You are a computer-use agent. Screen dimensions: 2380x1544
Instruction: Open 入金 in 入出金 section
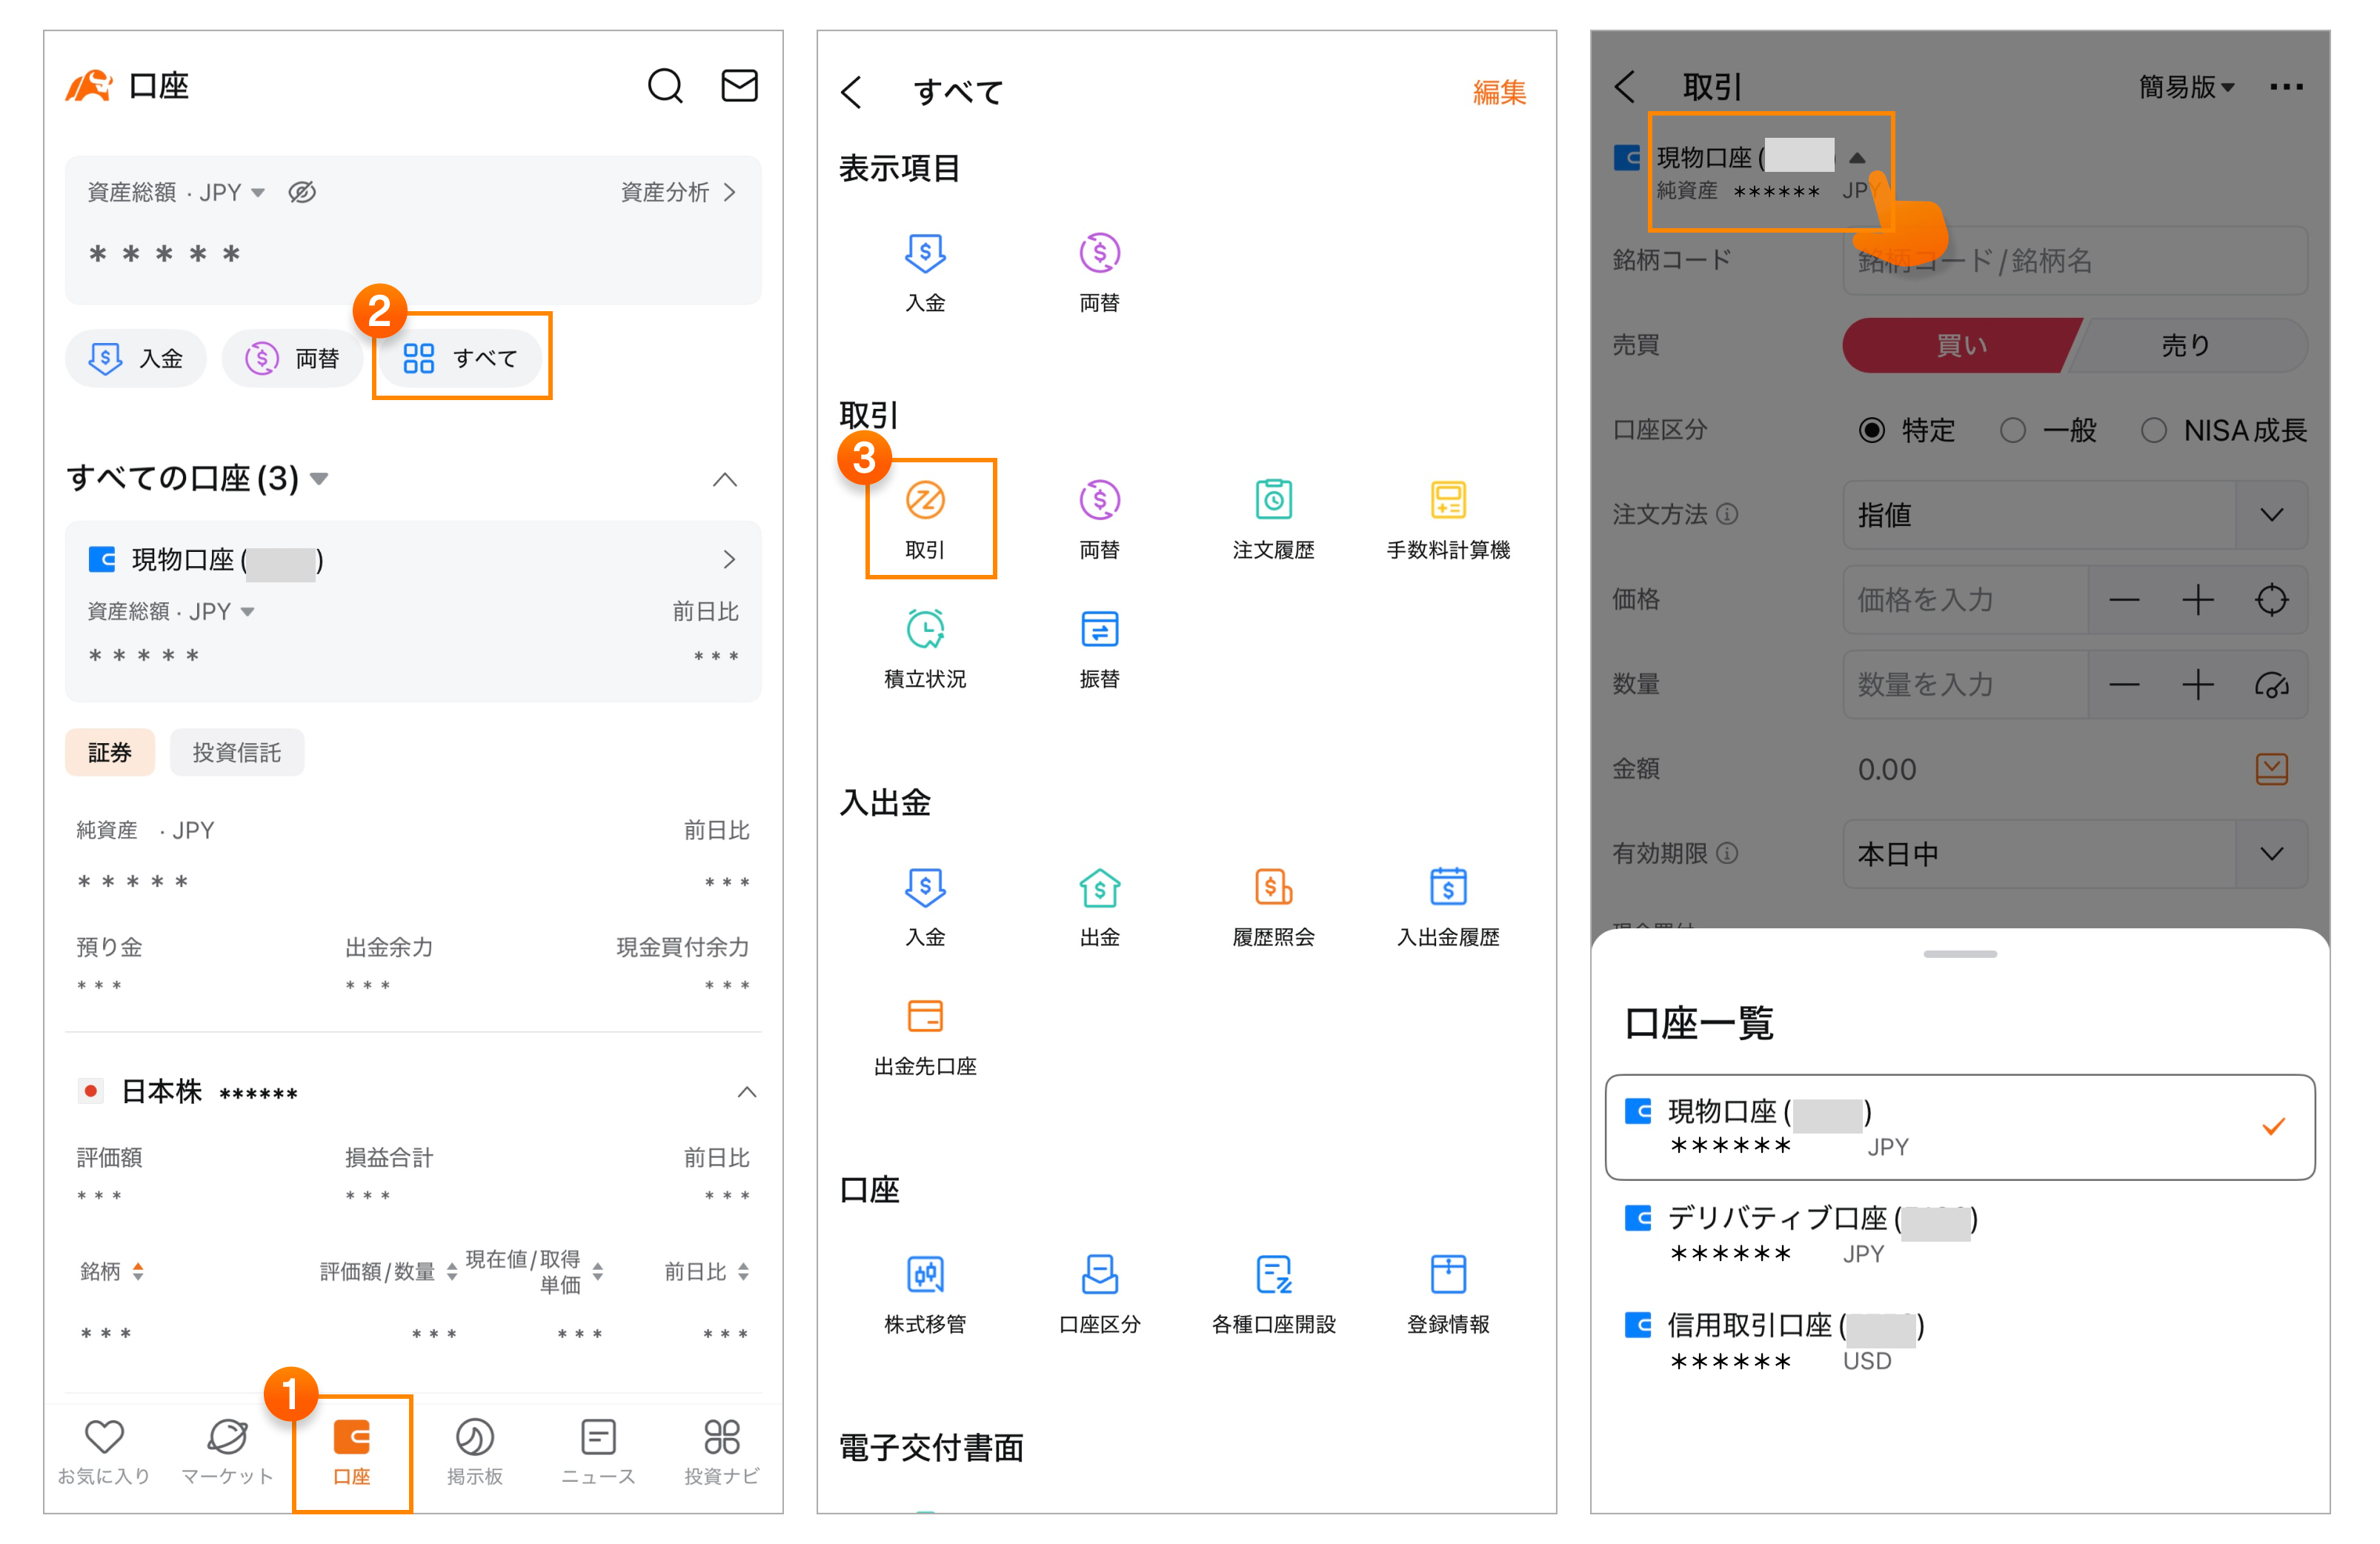pyautogui.click(x=925, y=907)
